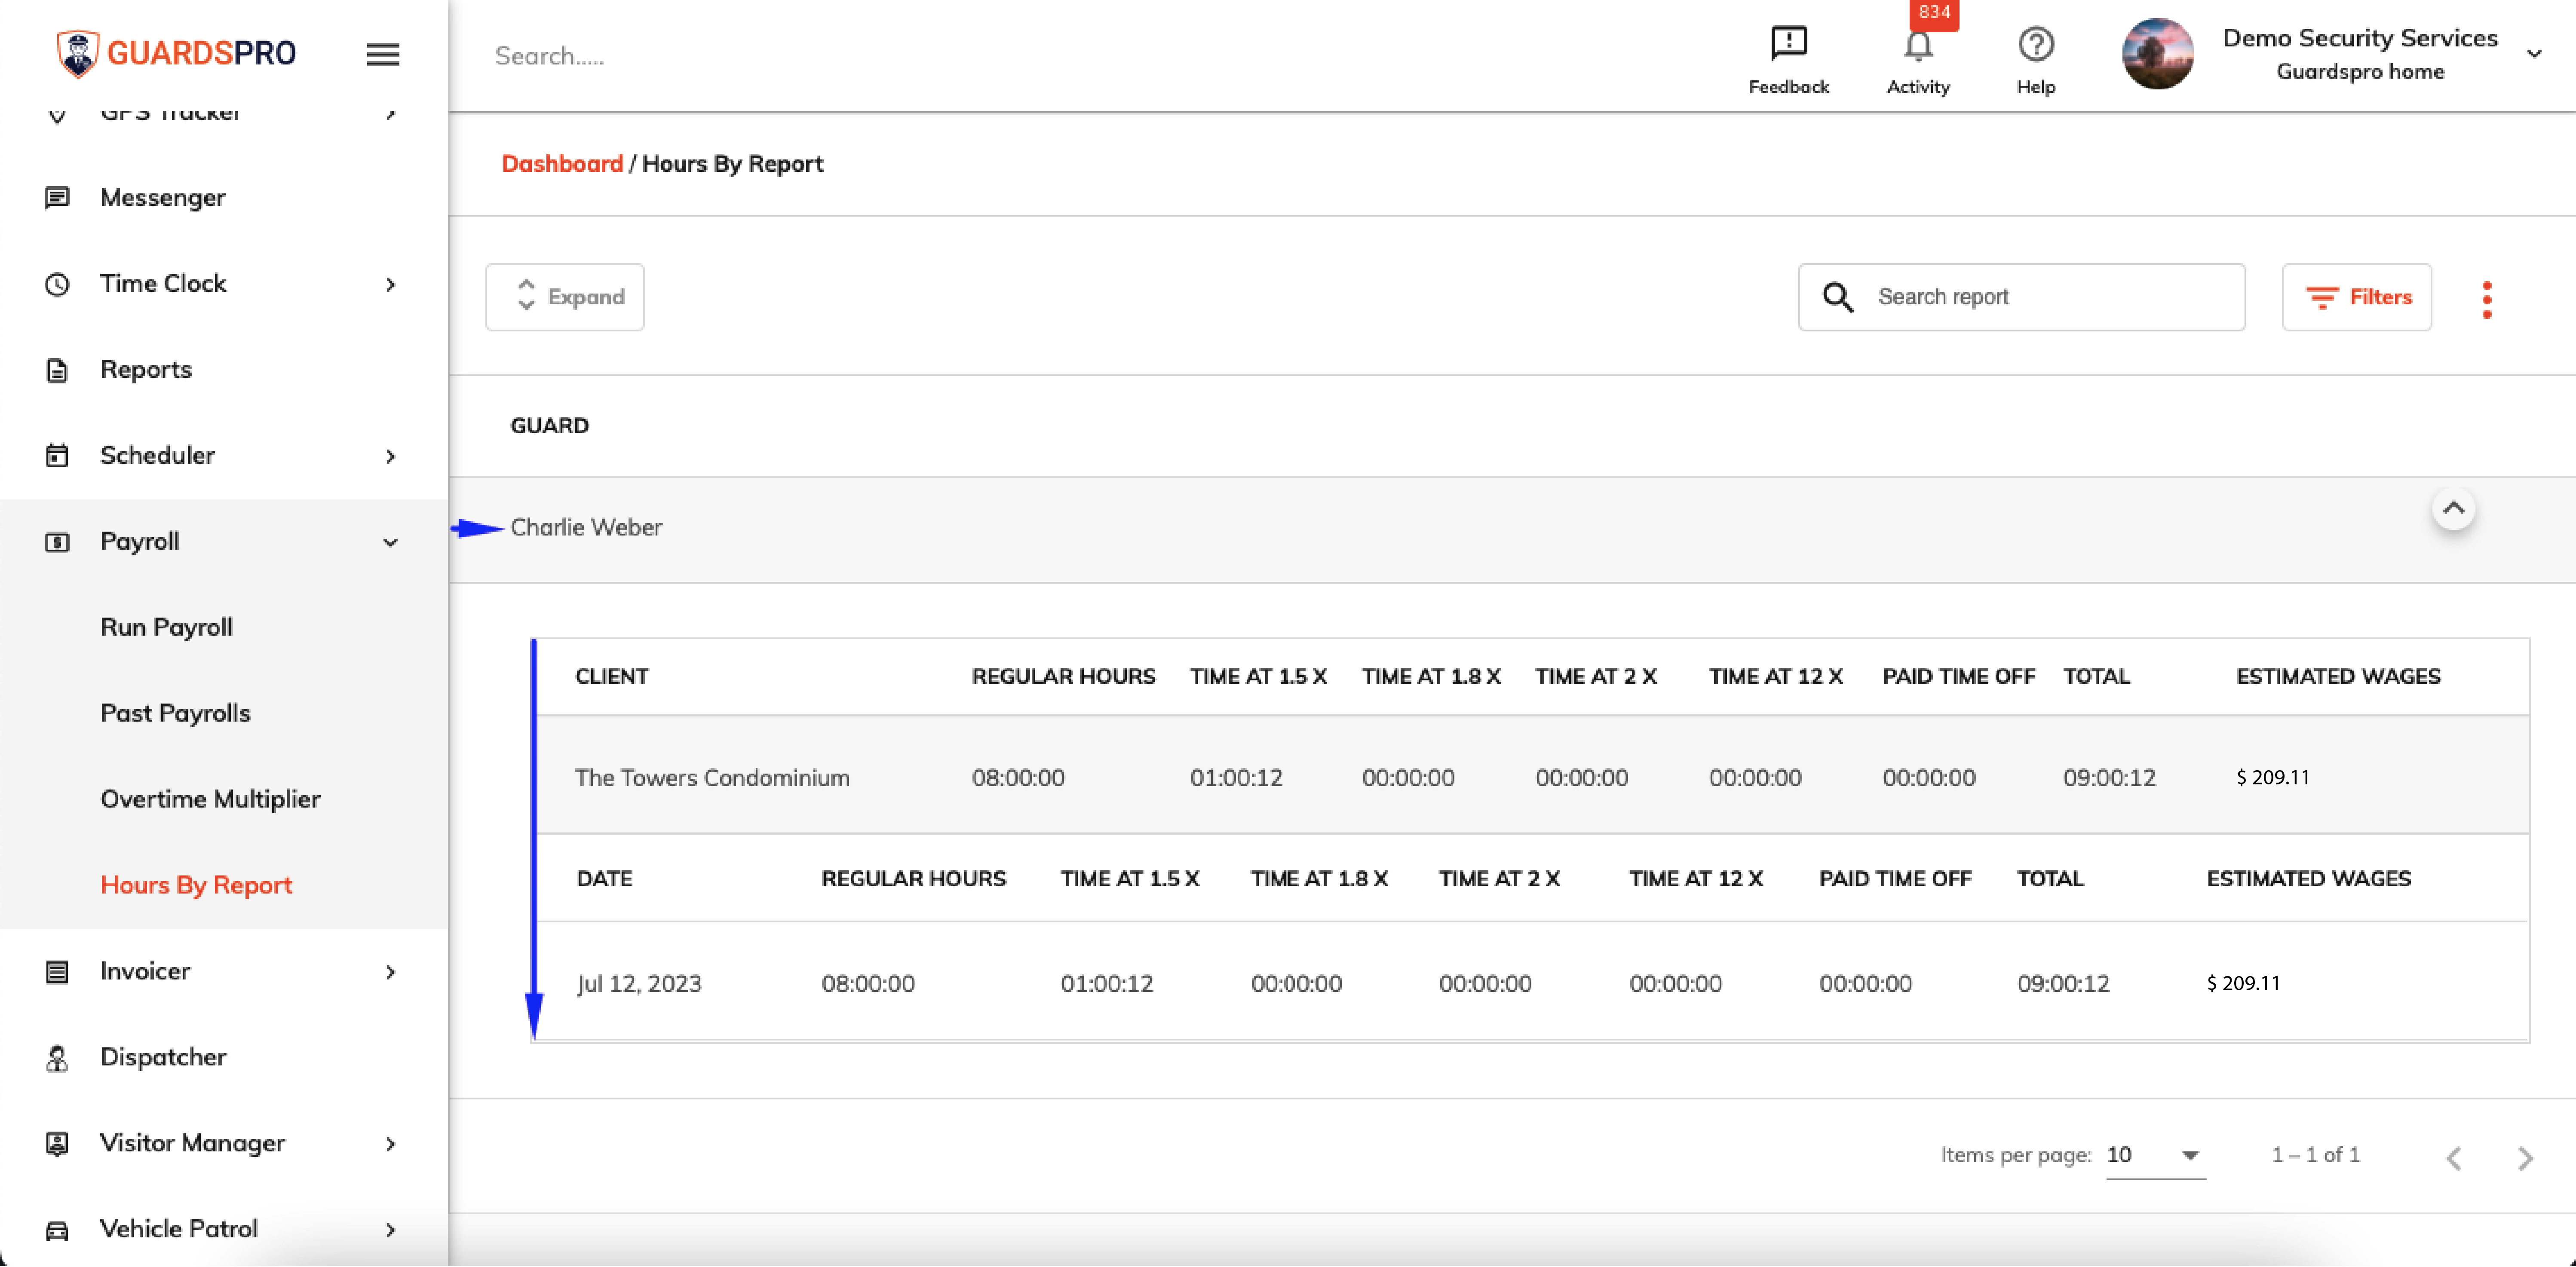Select Overtime Multiplier submenu item
2576x1267 pixels.
coord(210,799)
